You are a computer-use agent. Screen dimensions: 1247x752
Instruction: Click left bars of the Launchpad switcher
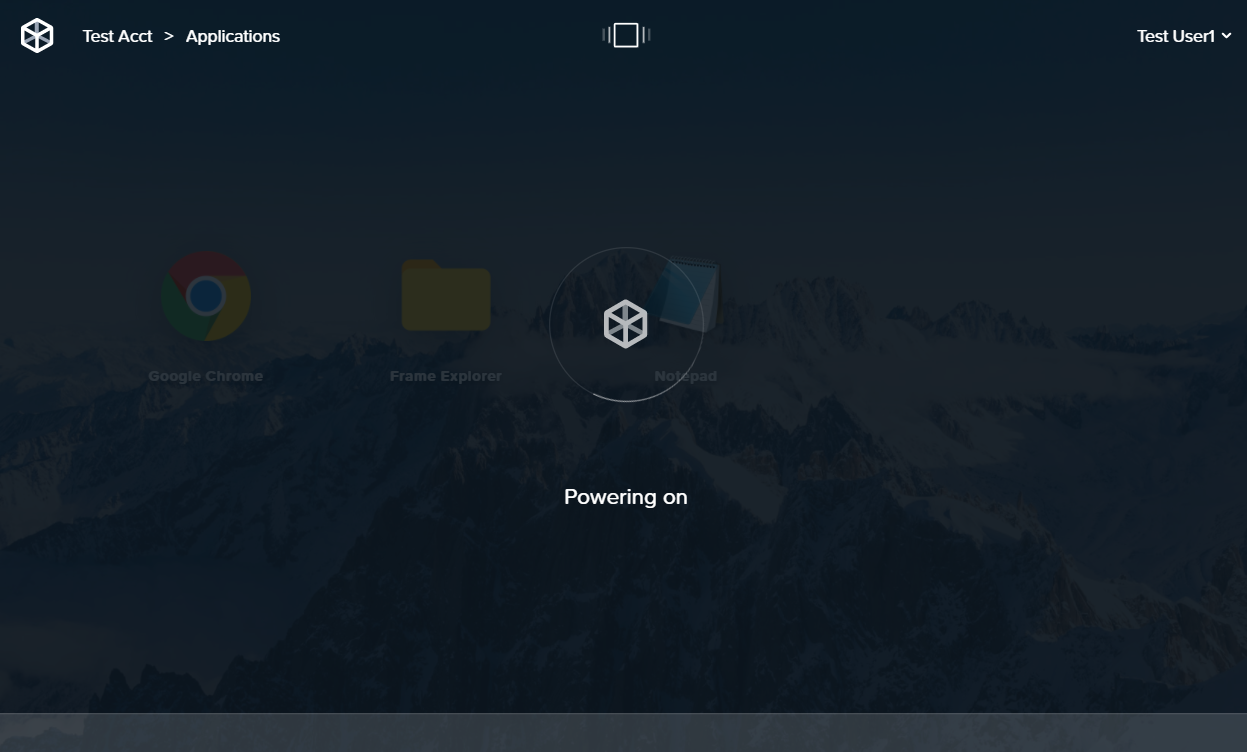tap(605, 36)
